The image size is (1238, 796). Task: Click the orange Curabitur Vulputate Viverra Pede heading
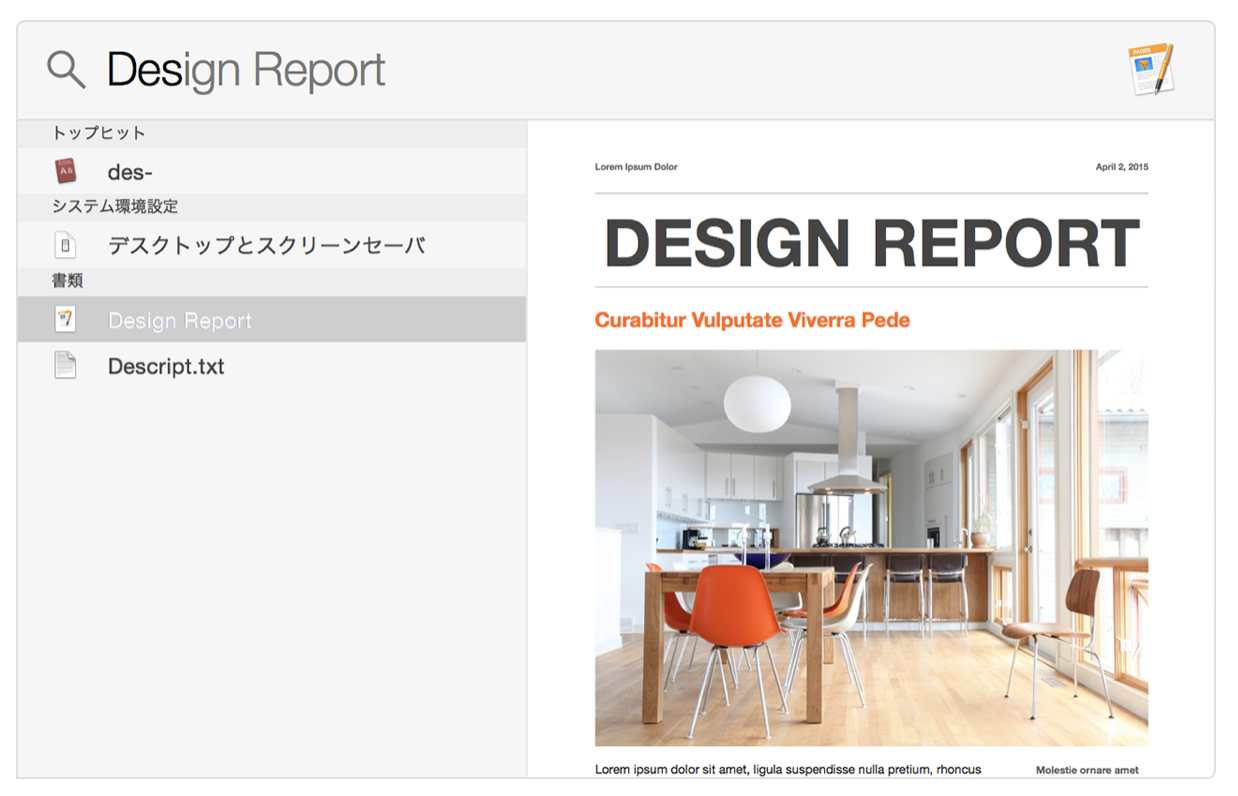[752, 320]
